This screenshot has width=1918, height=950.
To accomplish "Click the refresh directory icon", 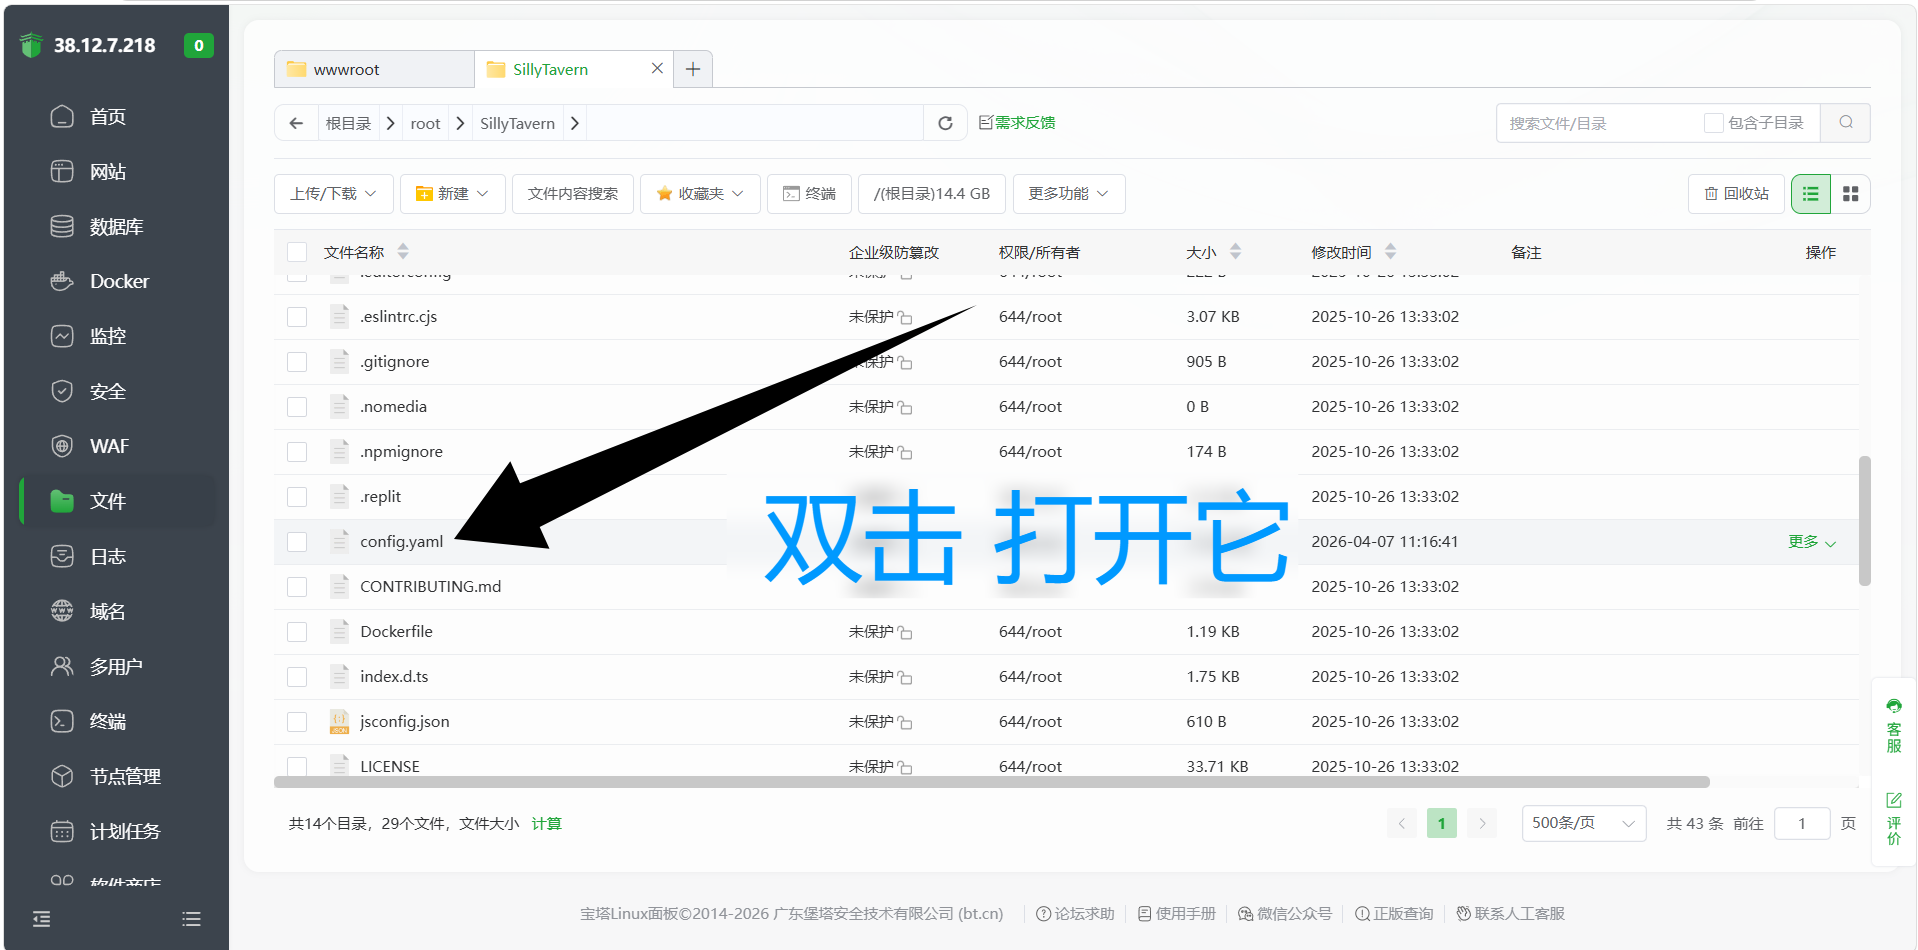I will coord(944,123).
